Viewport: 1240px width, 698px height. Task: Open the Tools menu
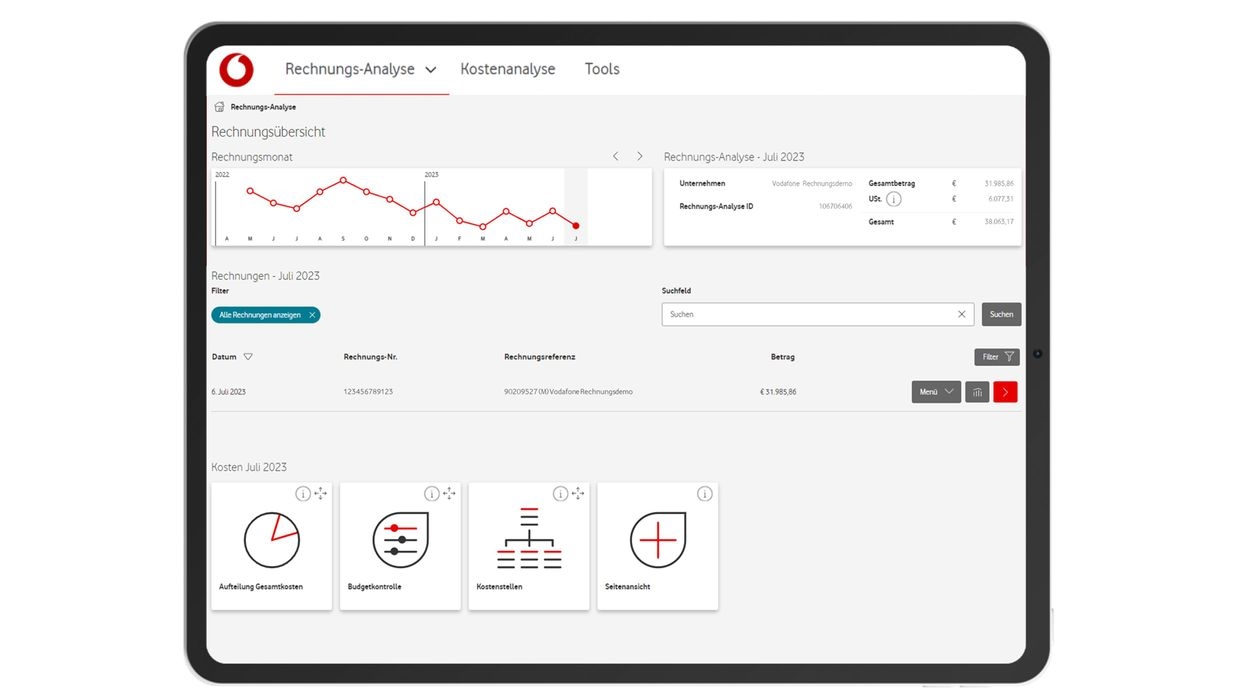pyautogui.click(x=602, y=69)
